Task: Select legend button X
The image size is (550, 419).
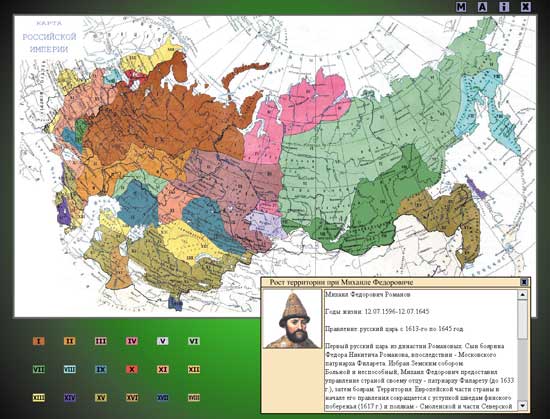Action: click(x=132, y=369)
